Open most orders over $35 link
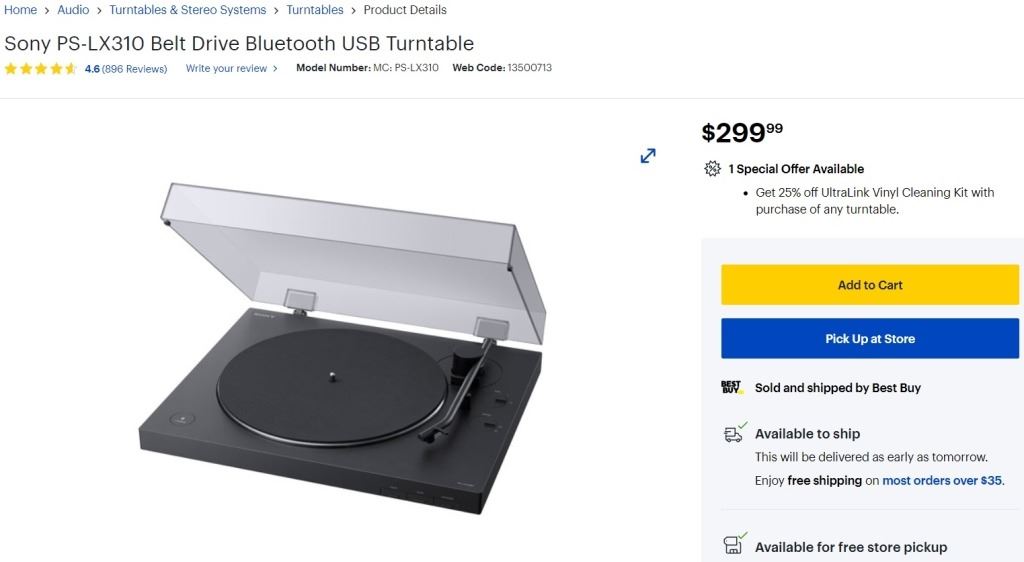The image size is (1024, 562). [x=942, y=481]
